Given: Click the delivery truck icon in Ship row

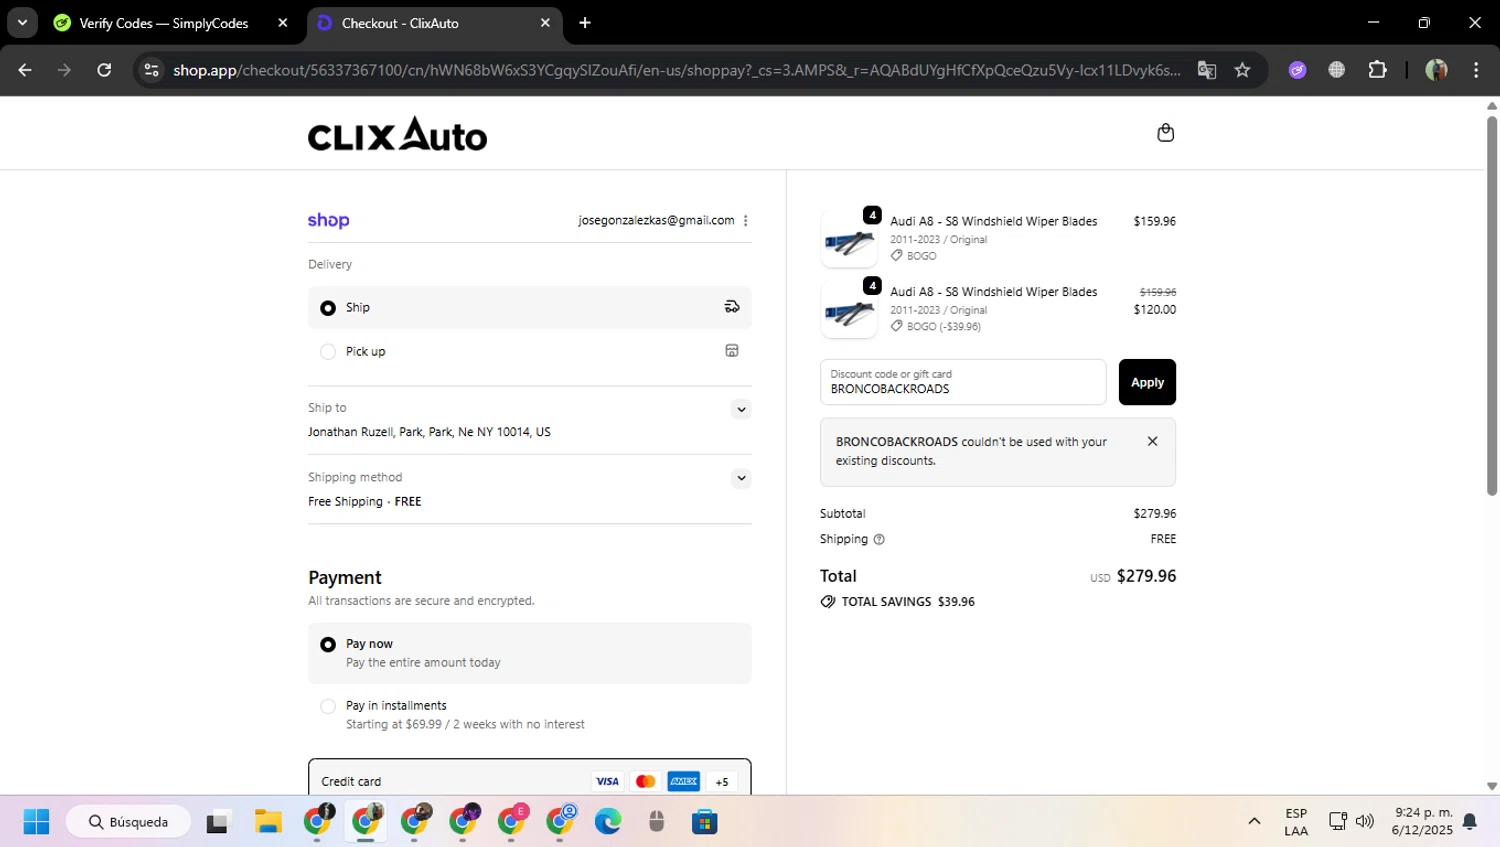Looking at the screenshot, I should [732, 307].
